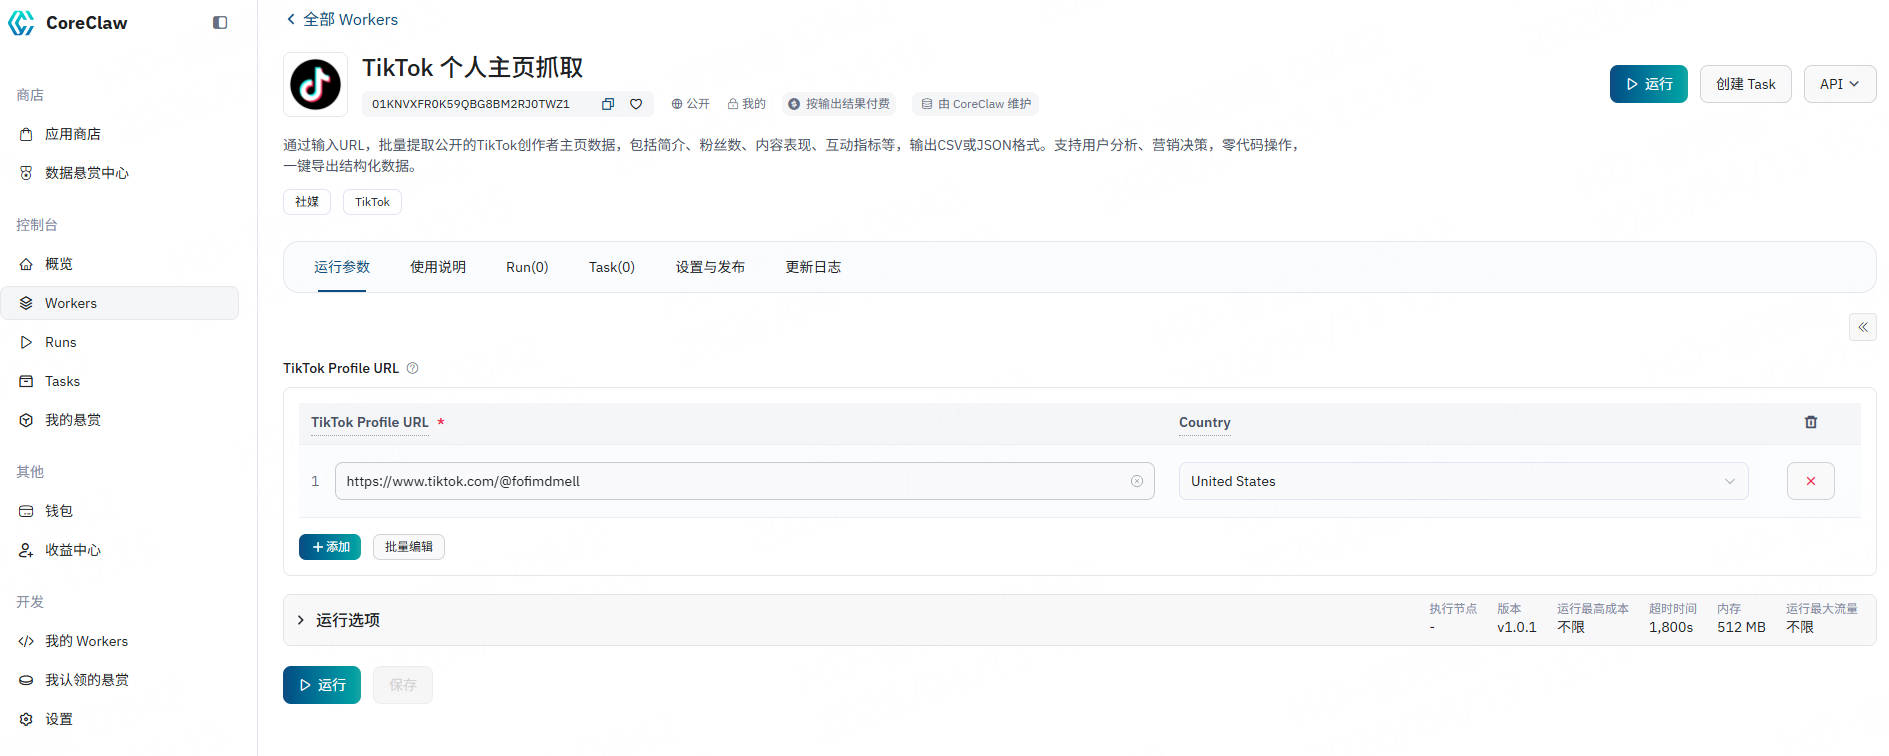Go back to 全部 Workers
The width and height of the screenshot is (1889, 756).
(x=341, y=19)
